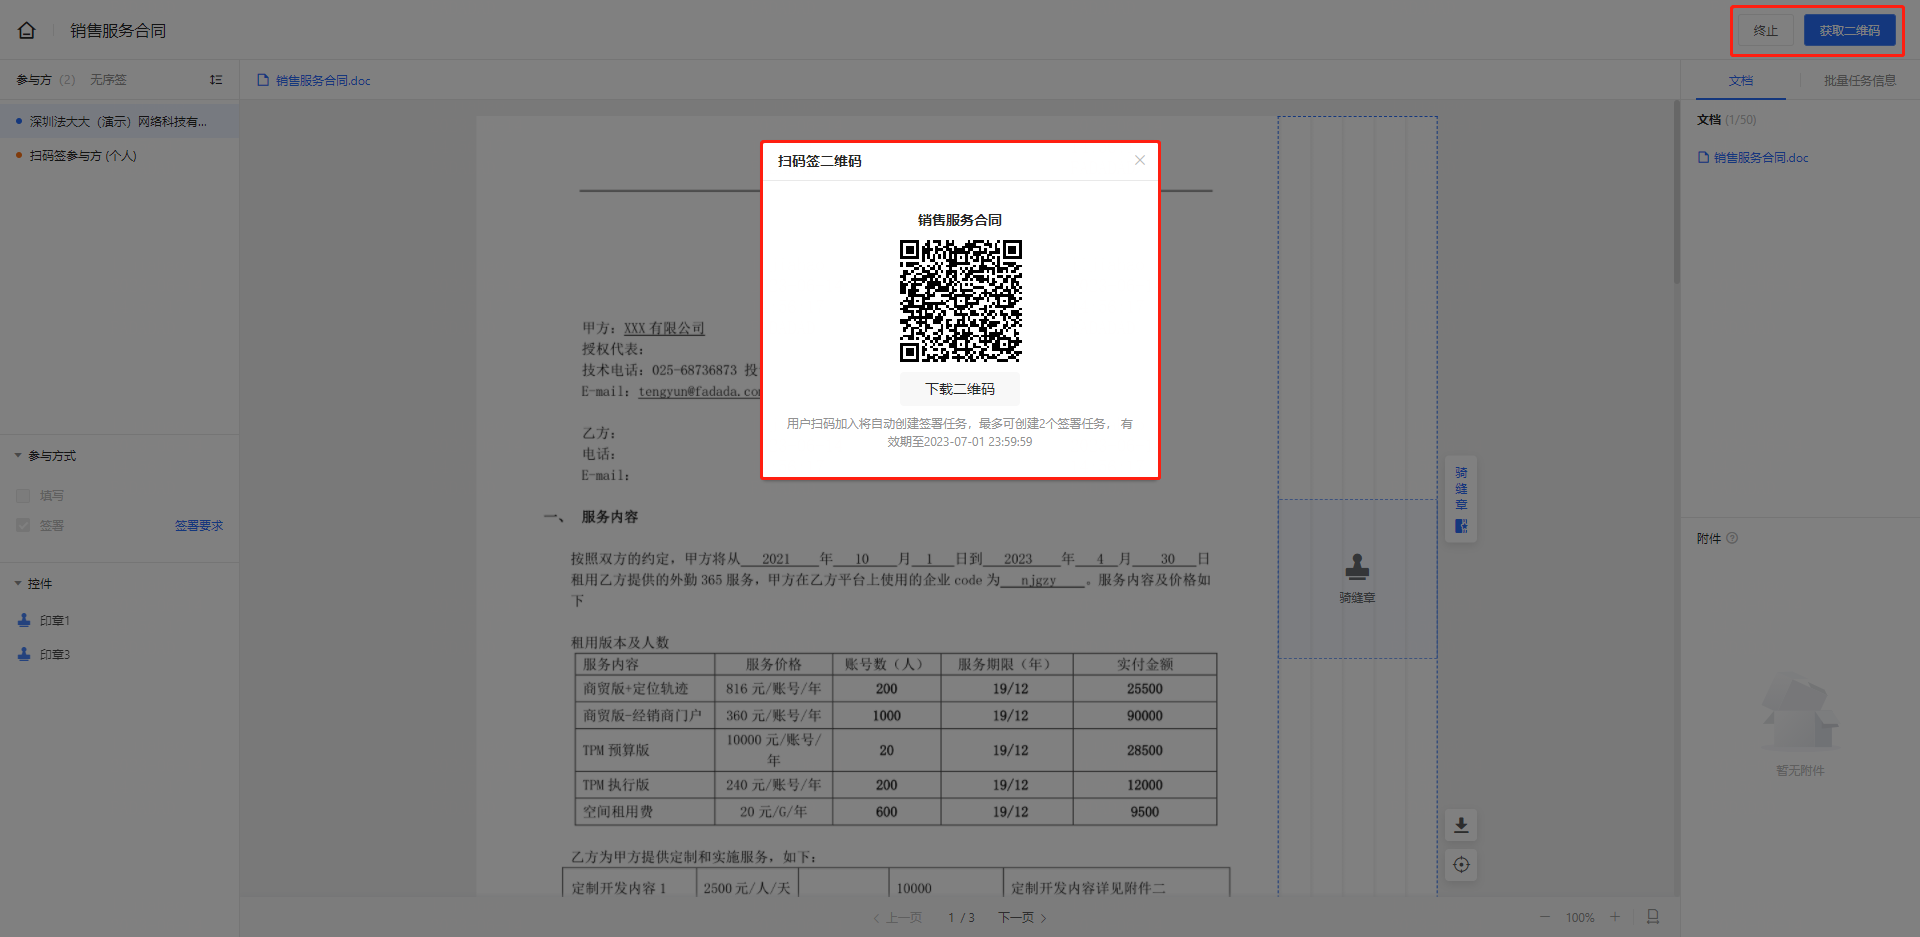
Task: Click the locate target icon
Action: click(1461, 865)
